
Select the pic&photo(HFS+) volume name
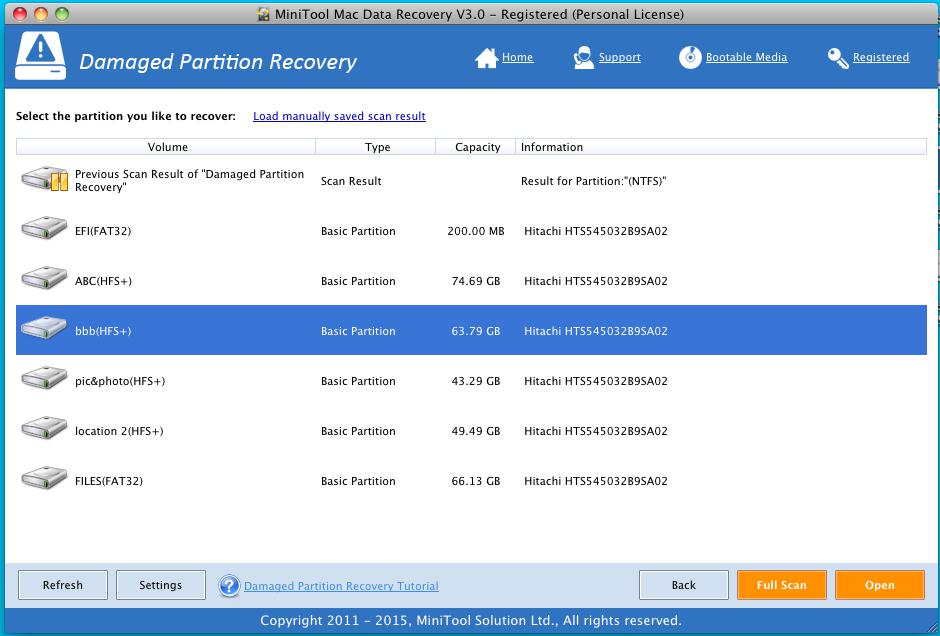pos(120,381)
